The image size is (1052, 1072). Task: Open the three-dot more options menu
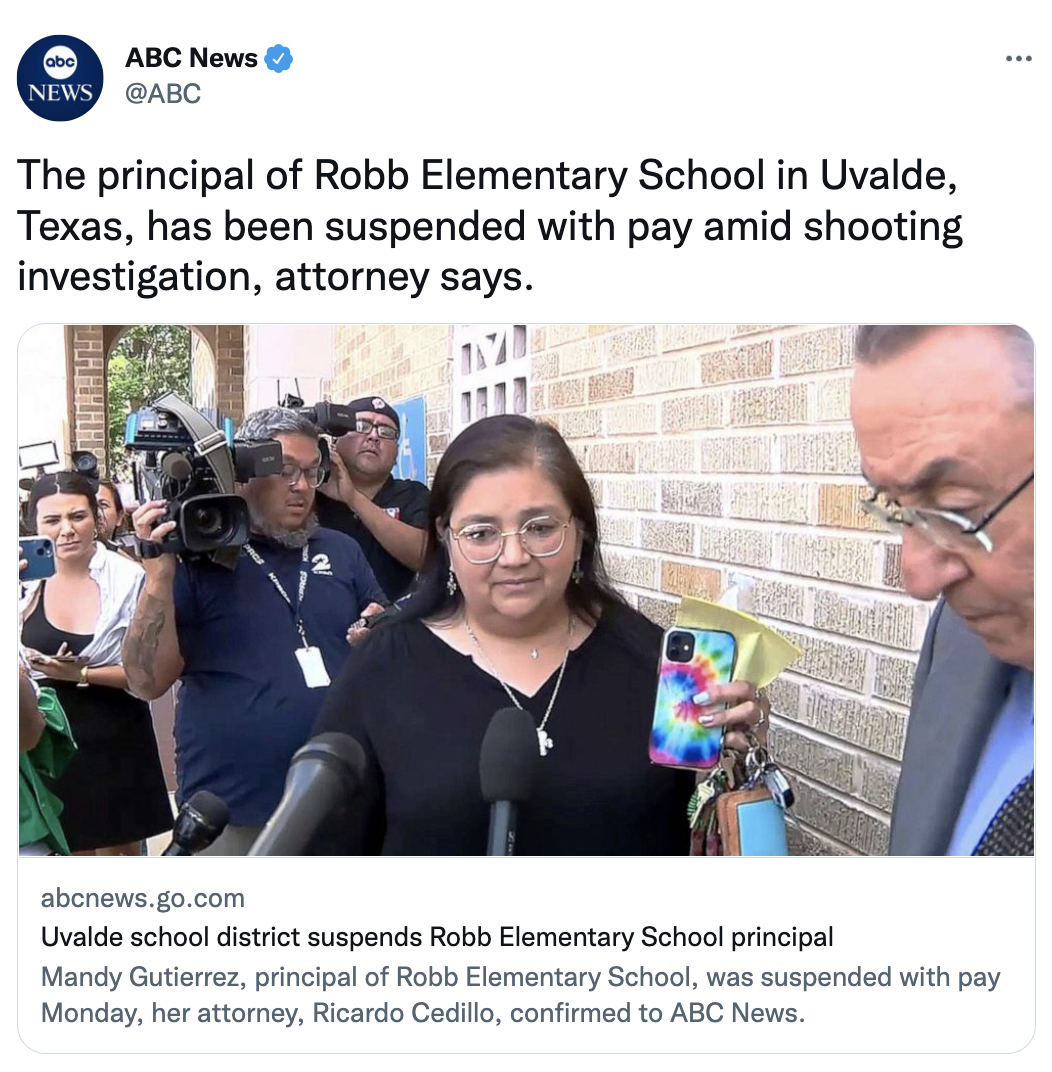[1019, 59]
